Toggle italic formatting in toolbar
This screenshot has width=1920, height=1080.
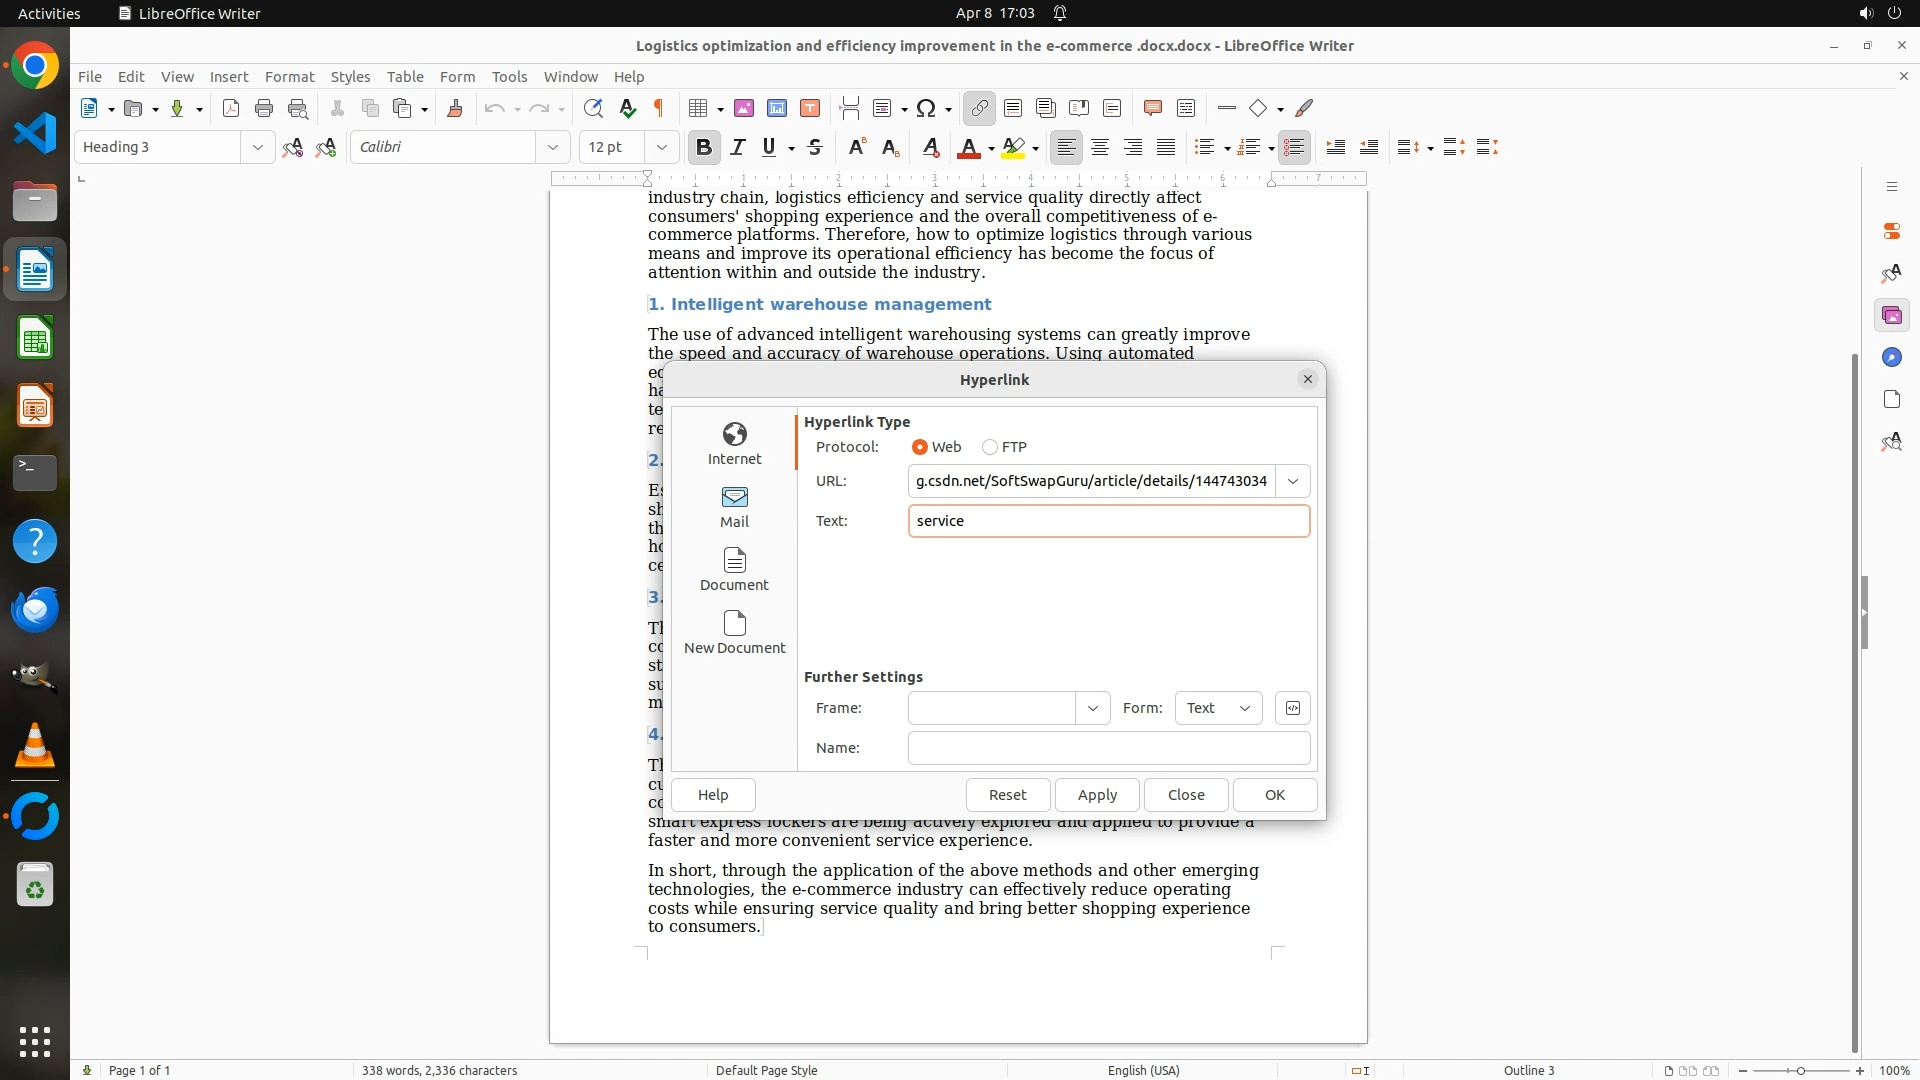[x=737, y=147]
